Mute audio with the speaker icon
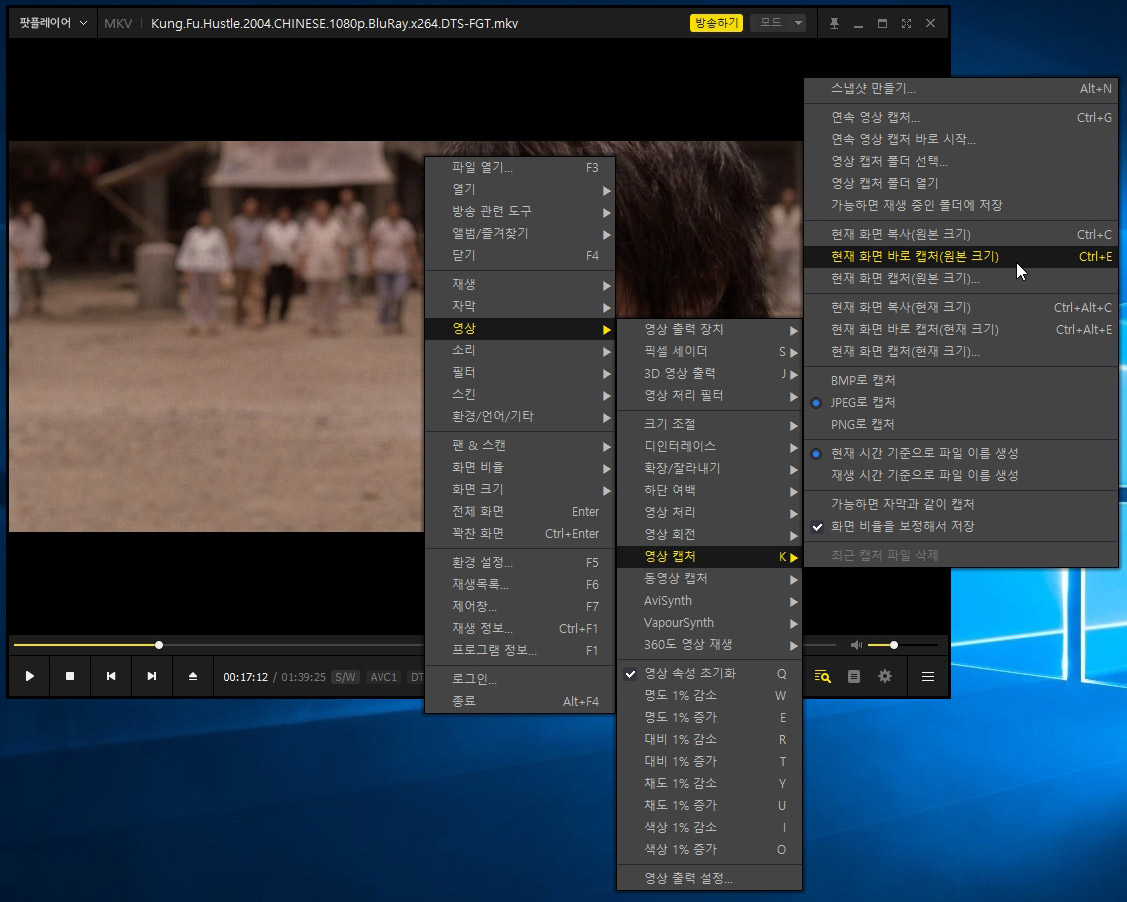Viewport: 1127px width, 902px height. tap(856, 645)
